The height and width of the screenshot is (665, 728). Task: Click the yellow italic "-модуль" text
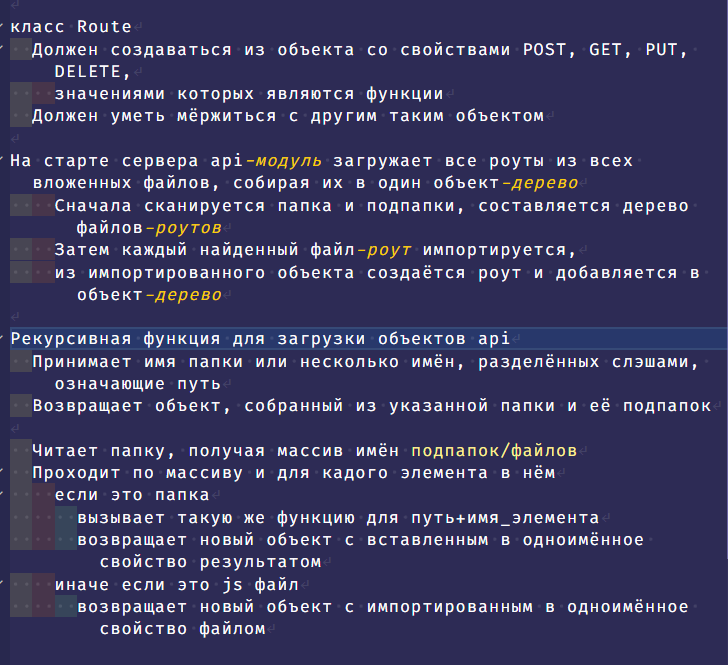(x=283, y=161)
